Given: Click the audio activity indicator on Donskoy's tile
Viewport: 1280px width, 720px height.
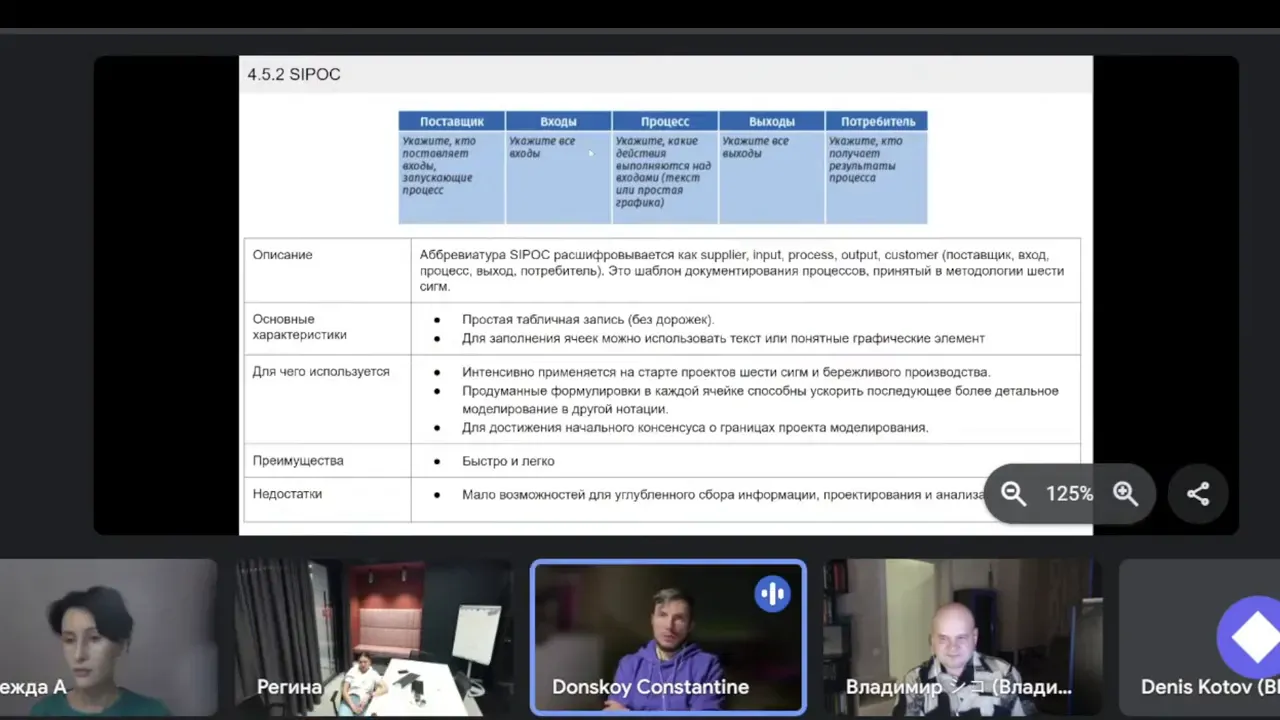Looking at the screenshot, I should [x=772, y=593].
